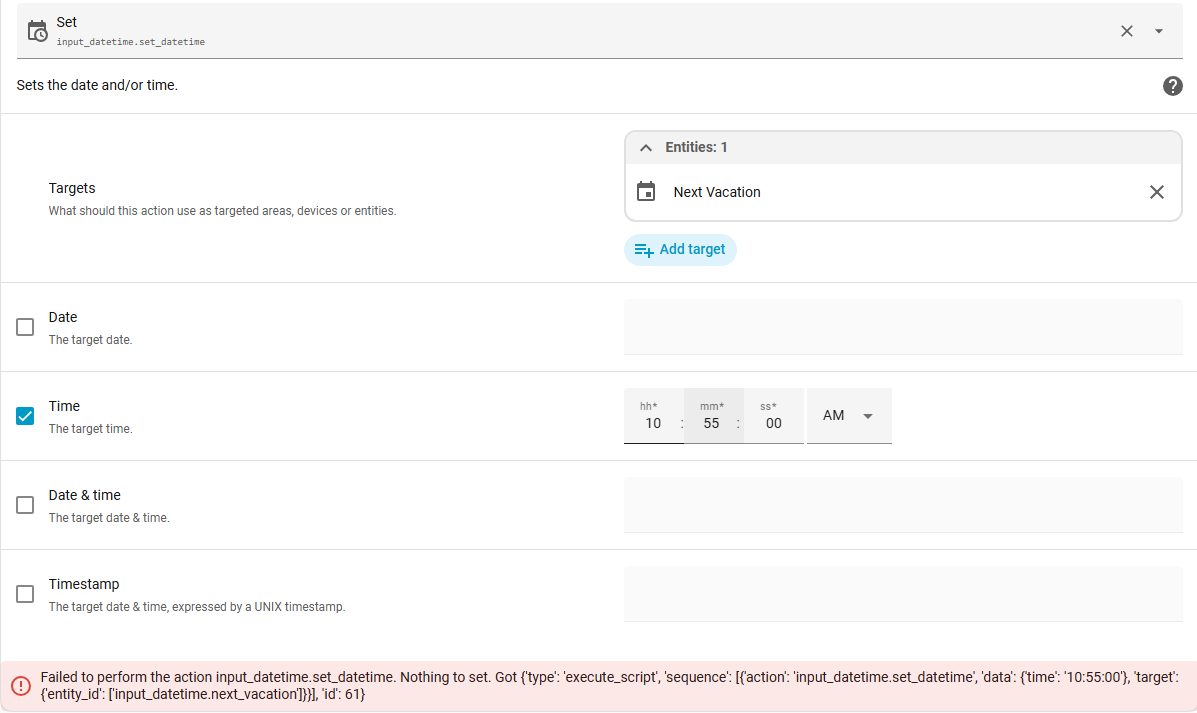
Task: Click the hours field showing 10
Action: [x=653, y=423]
